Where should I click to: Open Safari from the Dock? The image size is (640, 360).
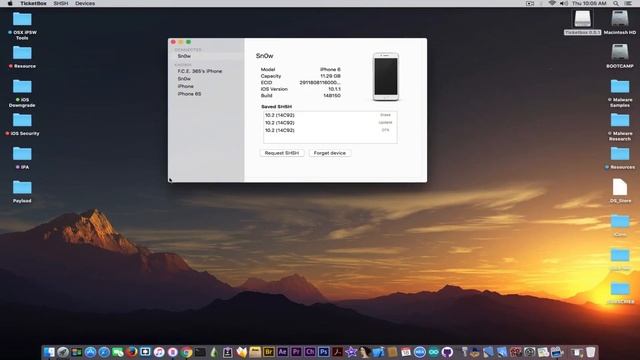pyautogui.click(x=104, y=352)
